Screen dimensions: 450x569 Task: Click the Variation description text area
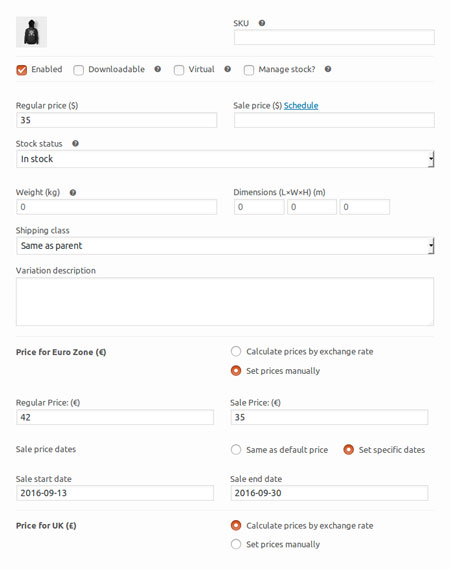(225, 302)
